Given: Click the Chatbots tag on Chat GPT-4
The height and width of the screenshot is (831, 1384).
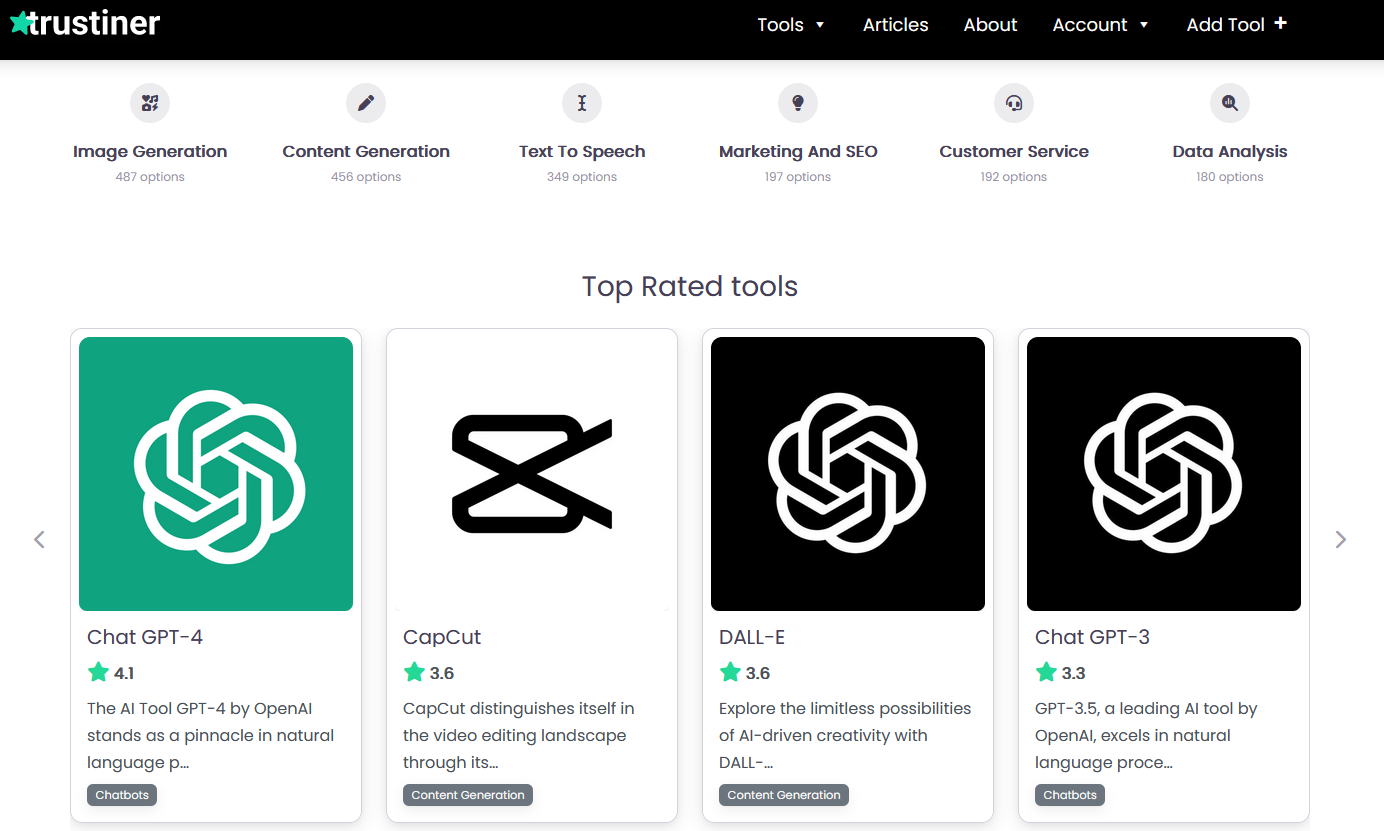Looking at the screenshot, I should tap(122, 795).
